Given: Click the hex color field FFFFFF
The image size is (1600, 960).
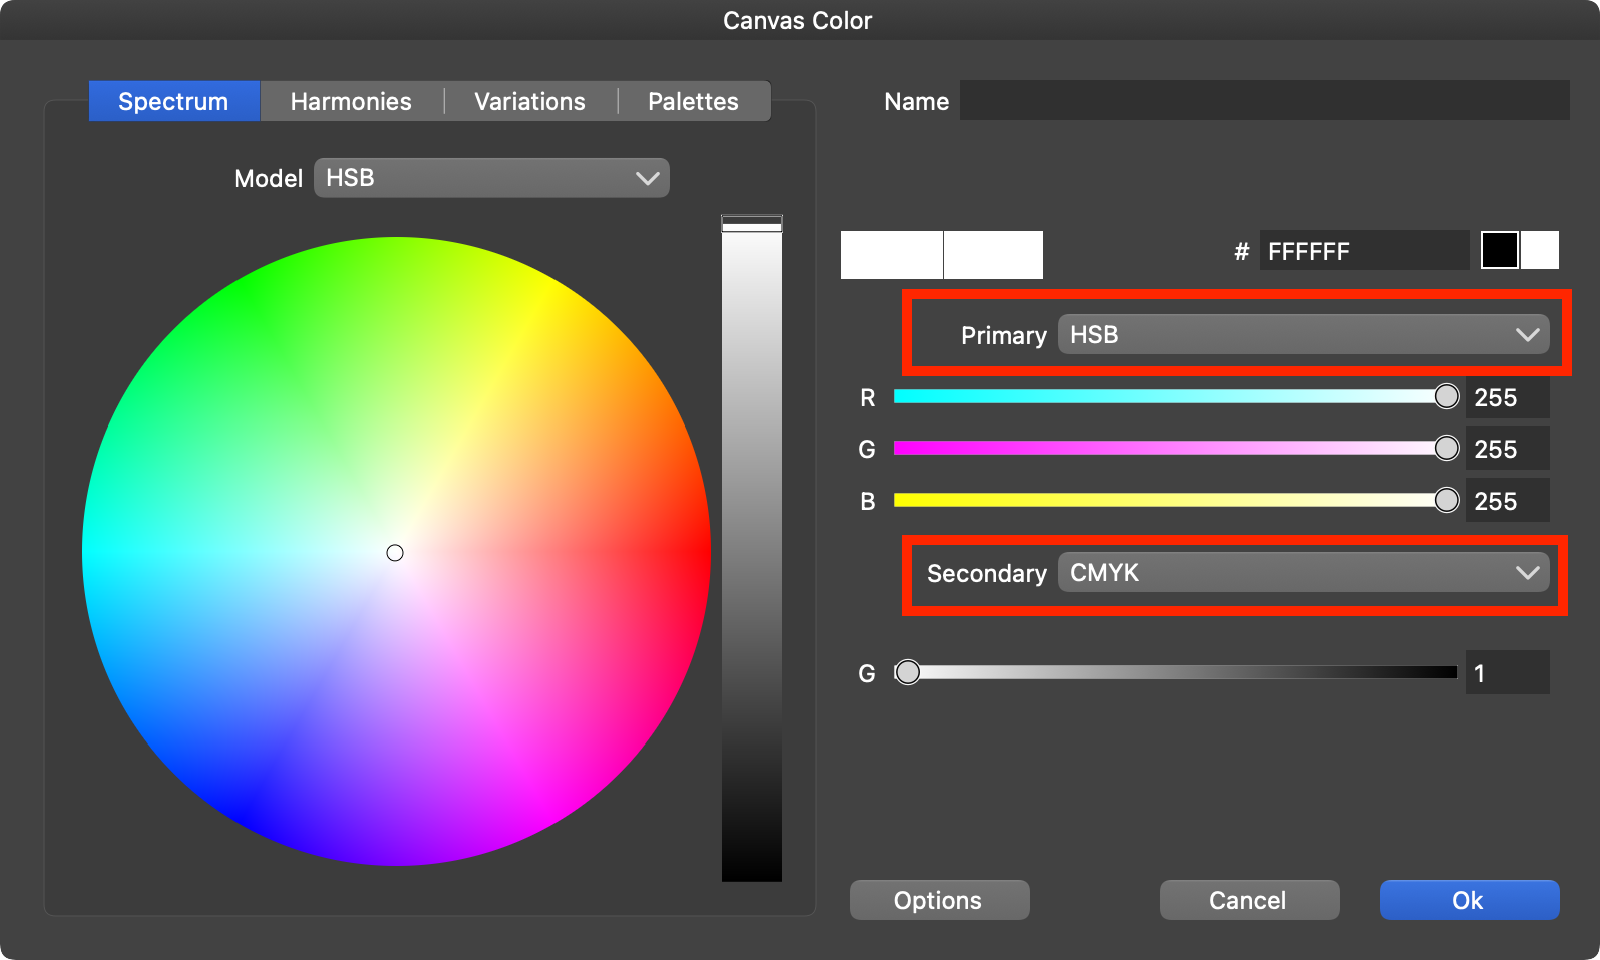Looking at the screenshot, I should click(1363, 251).
